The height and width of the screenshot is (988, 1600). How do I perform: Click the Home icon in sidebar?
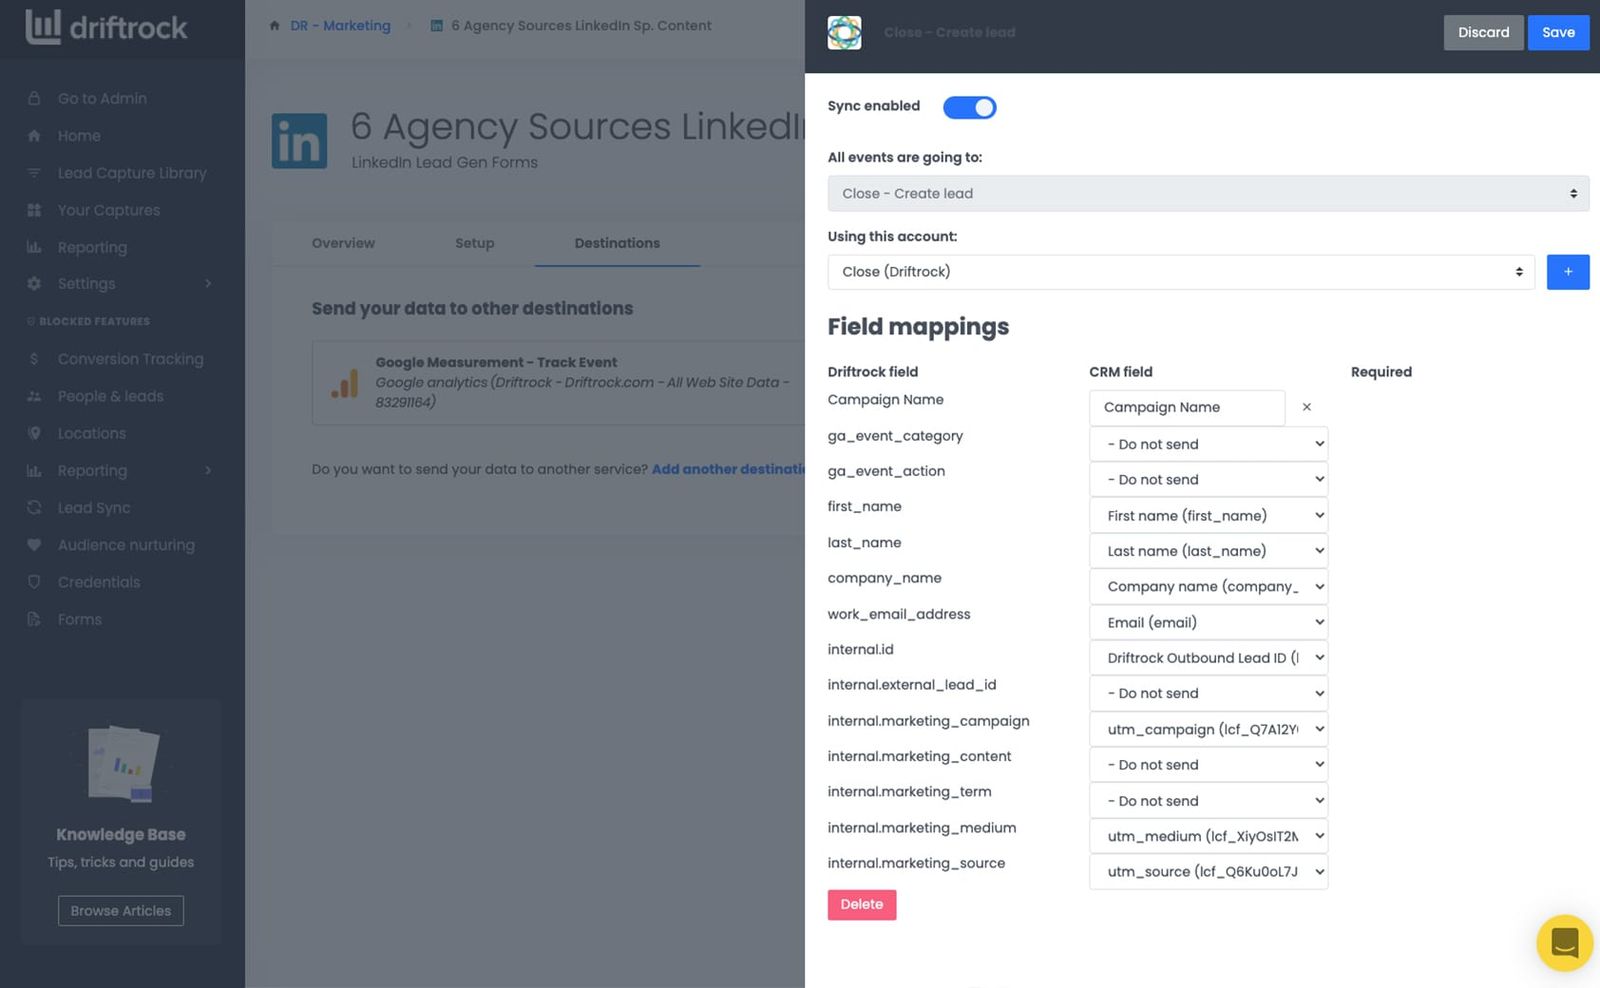point(35,136)
